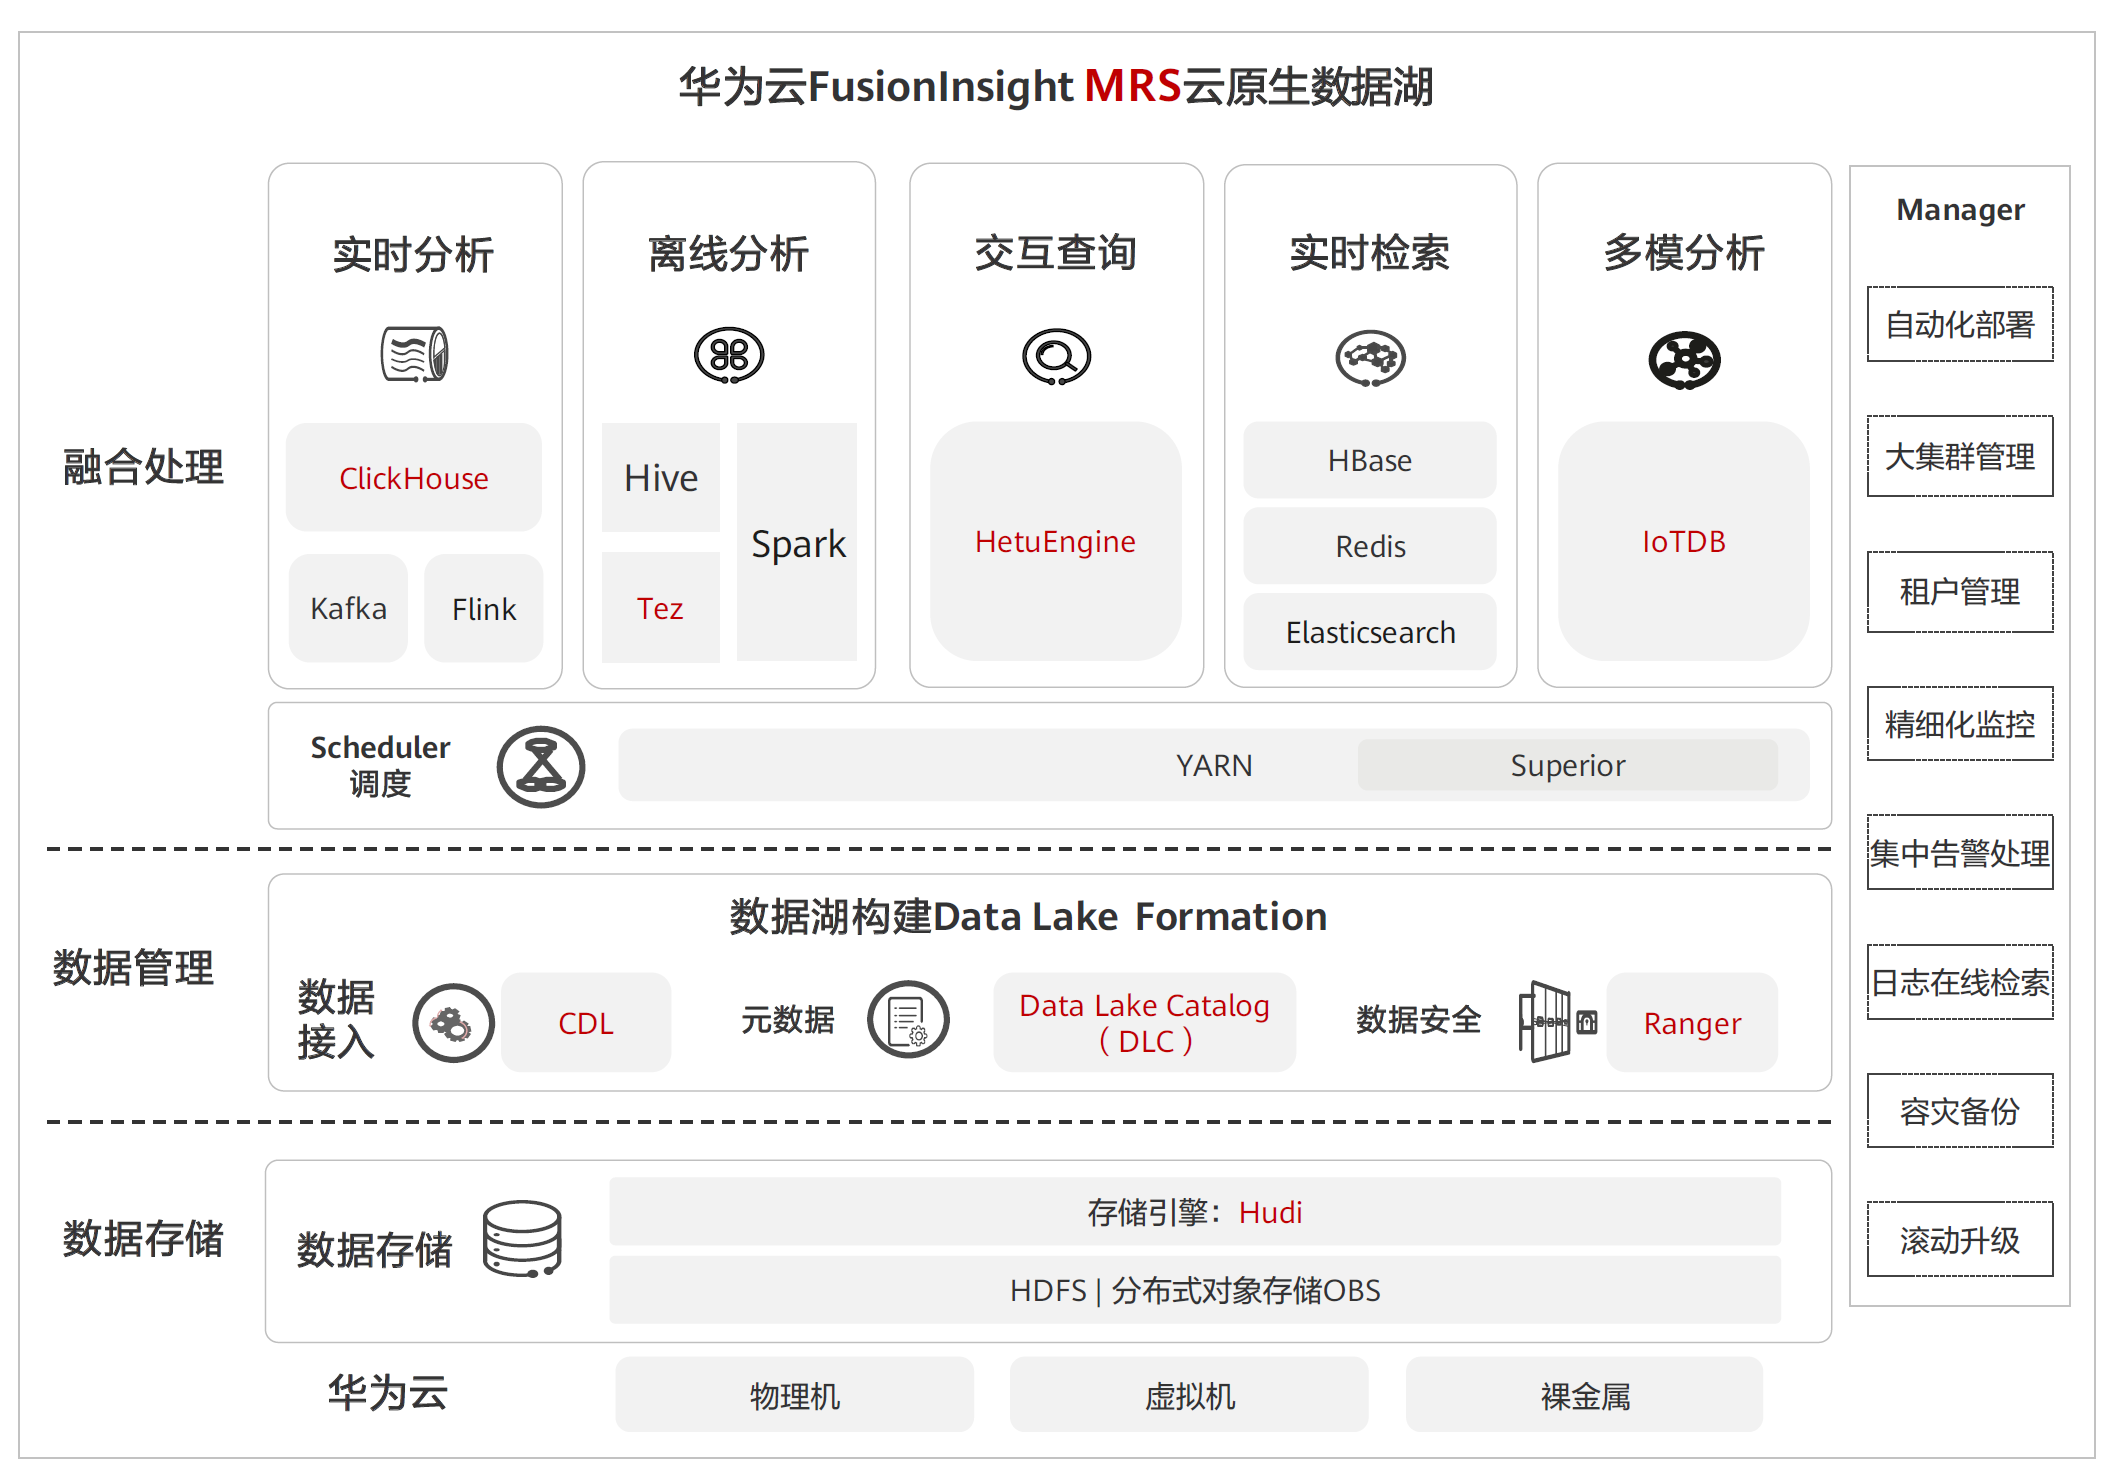
Task: Click the multi-model analysis fan icon
Action: [1684, 360]
